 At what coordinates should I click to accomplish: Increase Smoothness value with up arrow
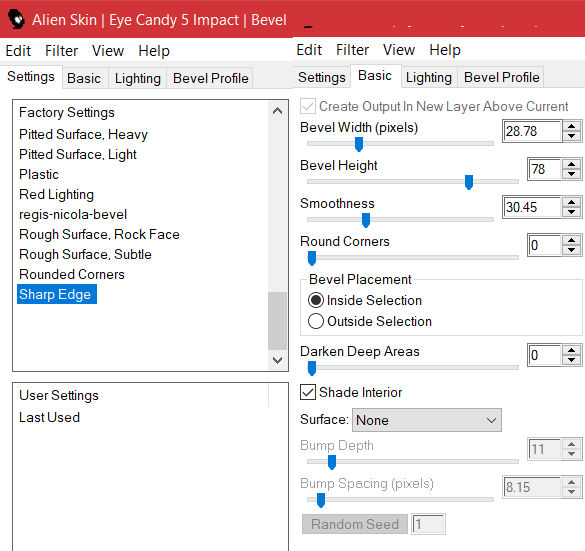(571, 203)
